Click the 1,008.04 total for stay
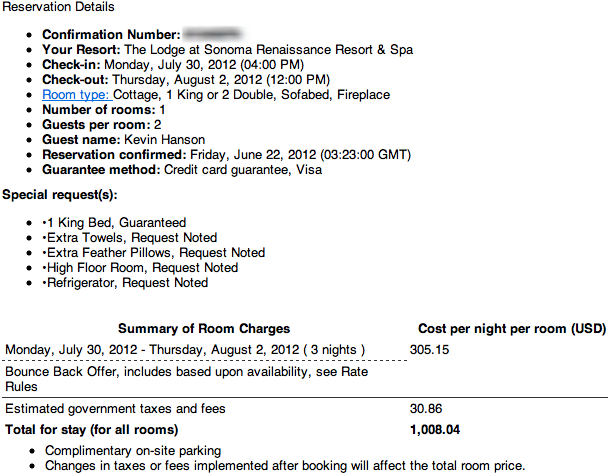The height and width of the screenshot is (474, 608). click(x=435, y=430)
